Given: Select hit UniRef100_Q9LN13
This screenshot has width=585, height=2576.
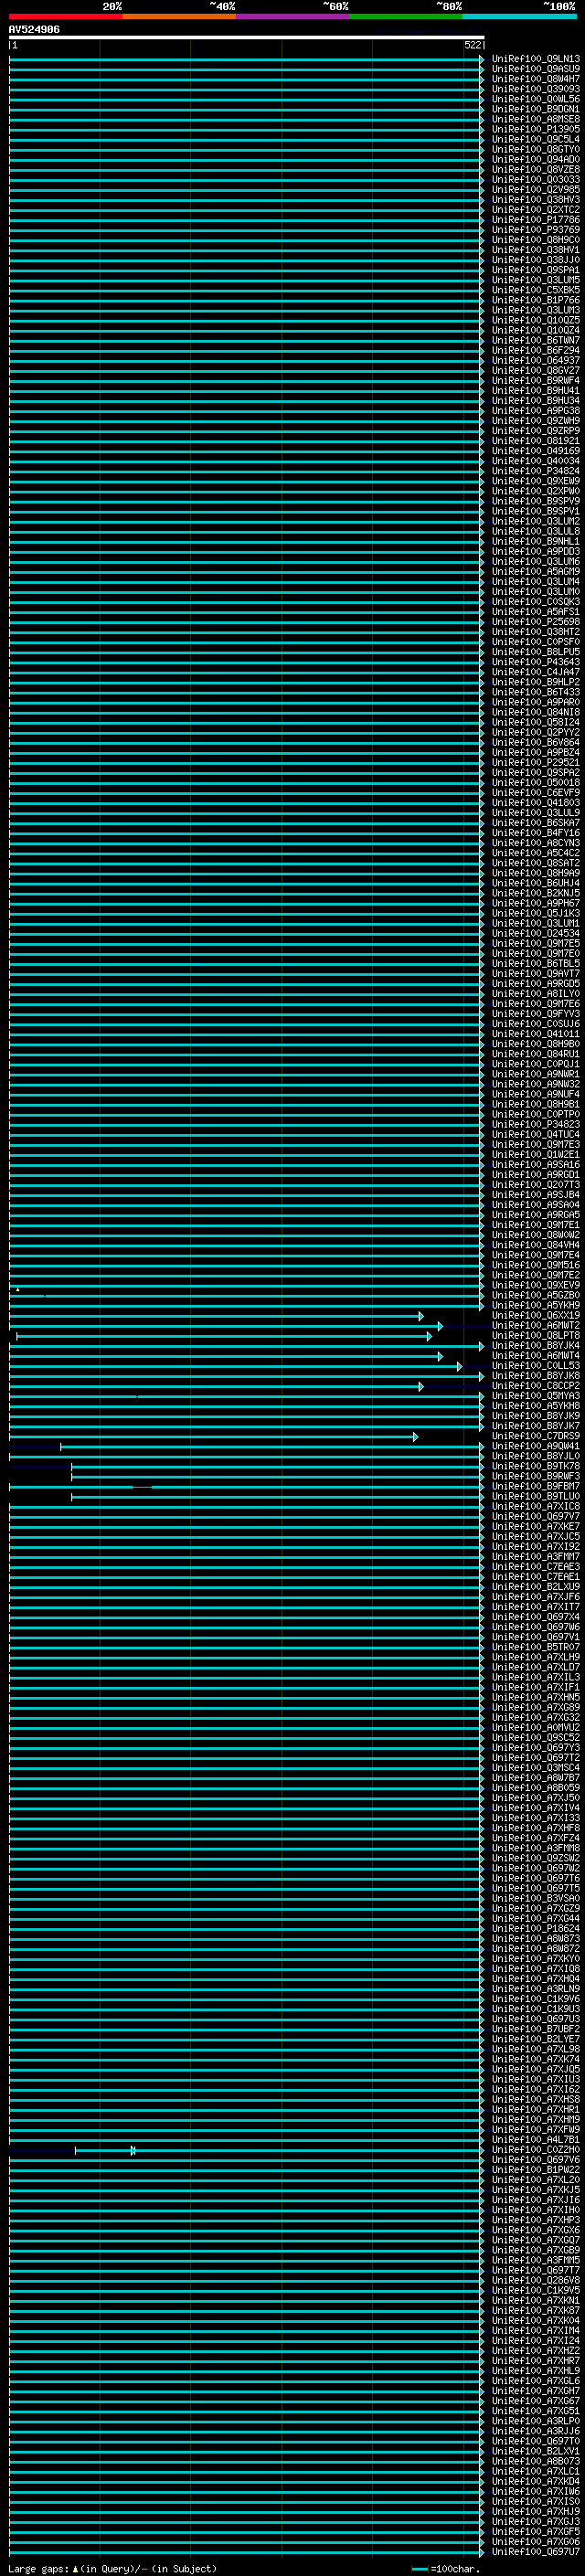Looking at the screenshot, I should tap(536, 59).
